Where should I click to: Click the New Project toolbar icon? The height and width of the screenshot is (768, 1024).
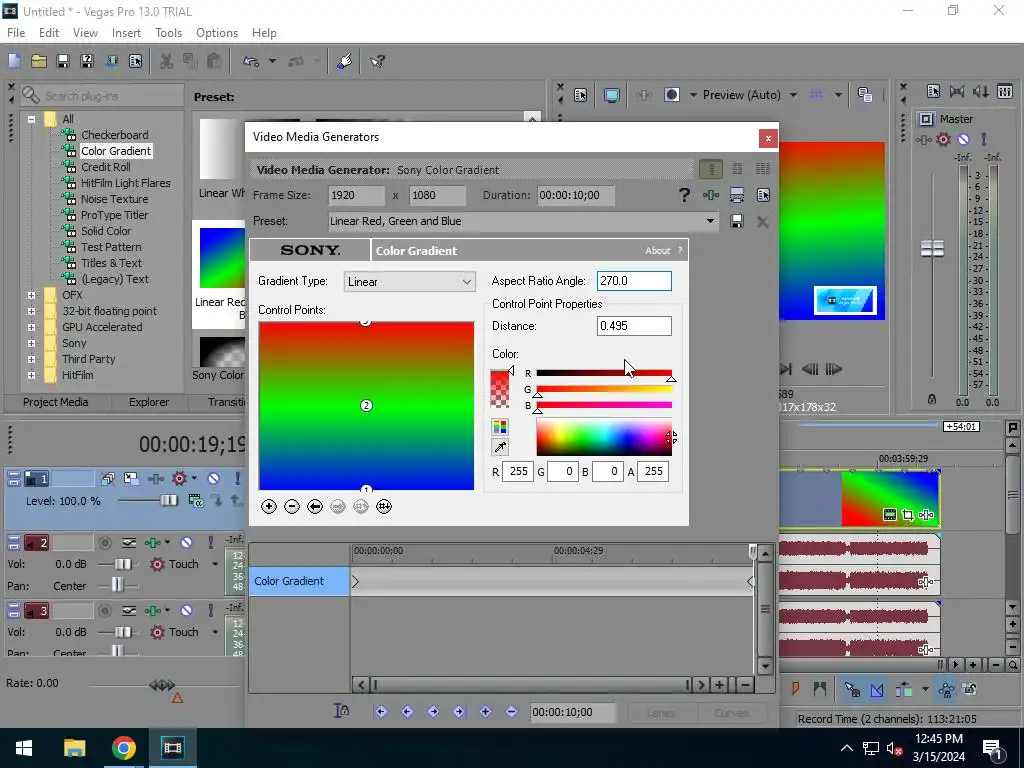click(x=14, y=61)
